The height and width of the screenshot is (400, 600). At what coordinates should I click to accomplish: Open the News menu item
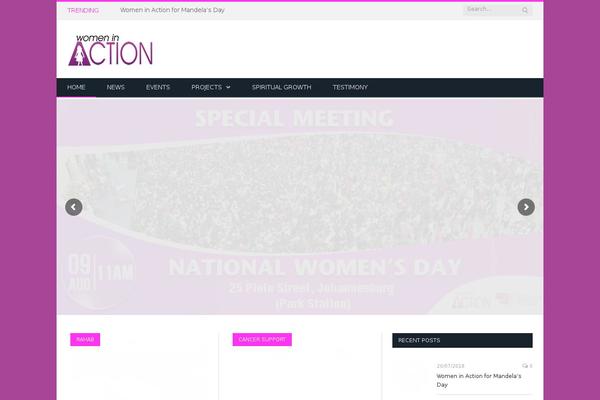point(116,87)
